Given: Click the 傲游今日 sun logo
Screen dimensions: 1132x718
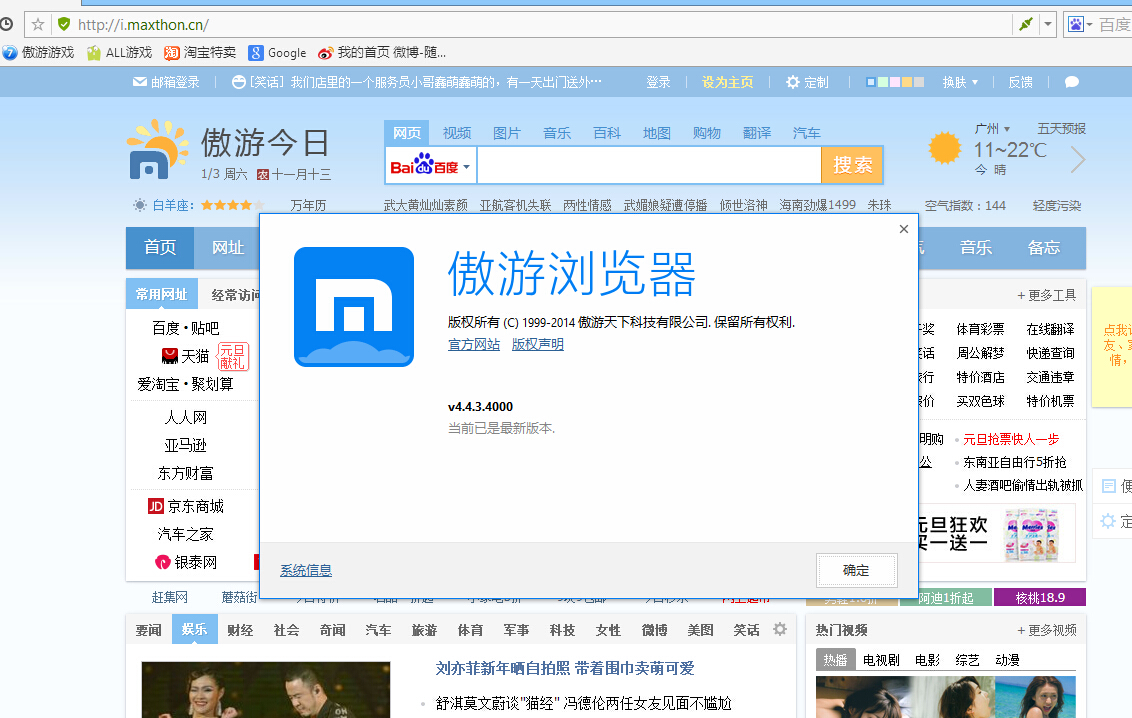Looking at the screenshot, I should [x=157, y=149].
